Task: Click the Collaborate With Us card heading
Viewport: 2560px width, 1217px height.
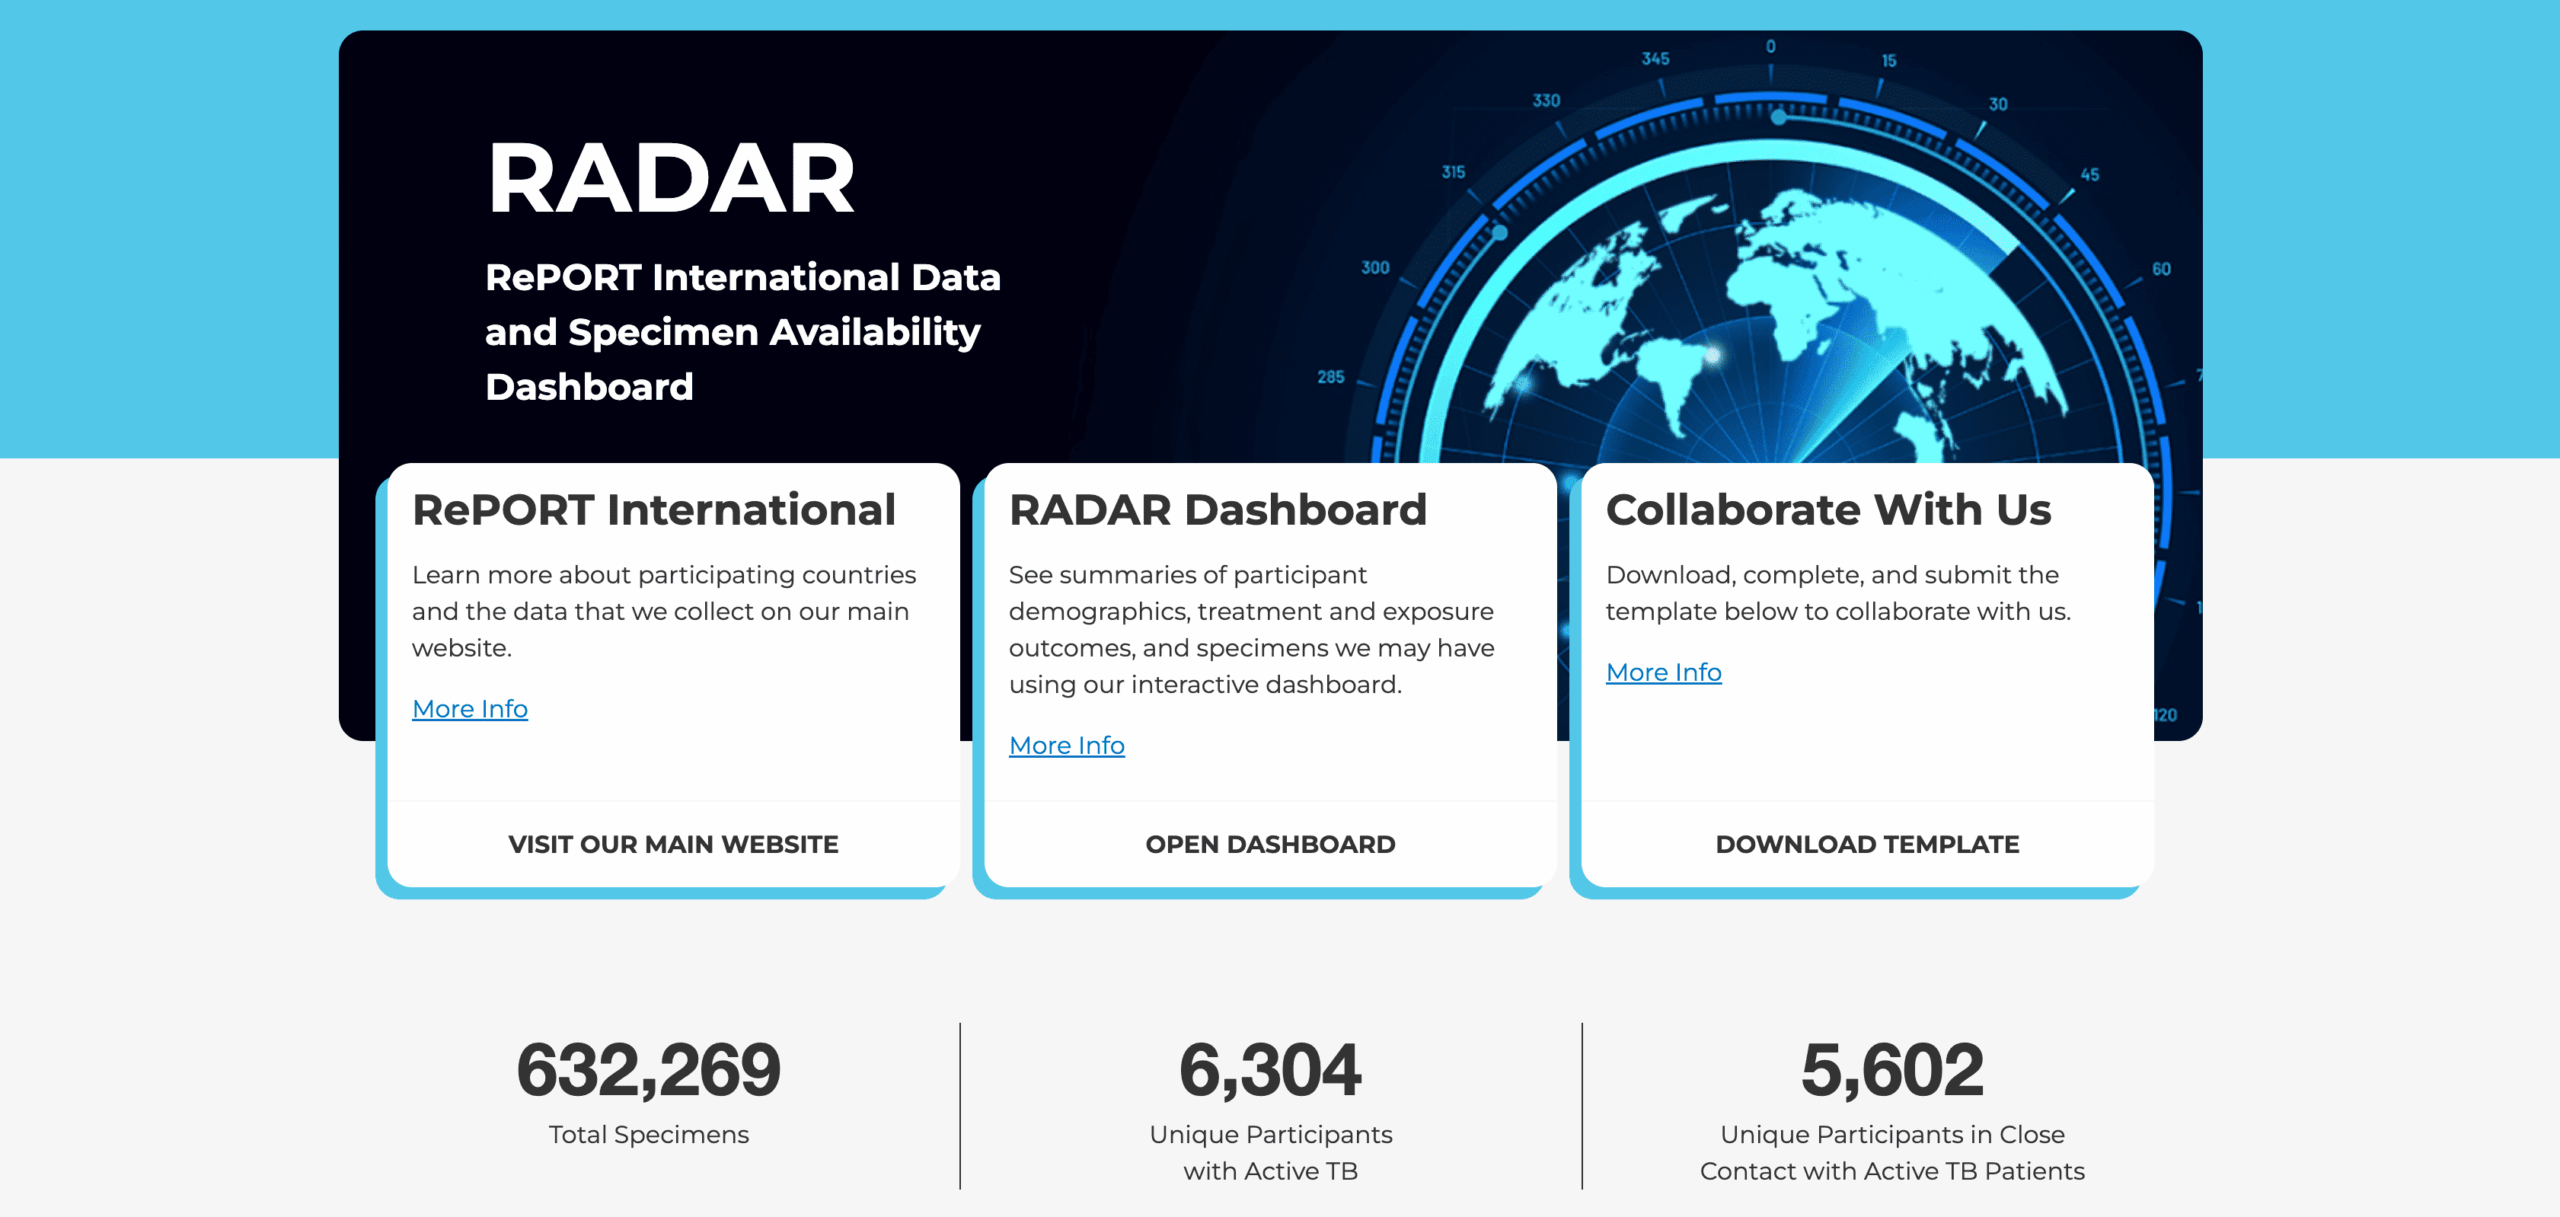Action: click(x=1828, y=510)
